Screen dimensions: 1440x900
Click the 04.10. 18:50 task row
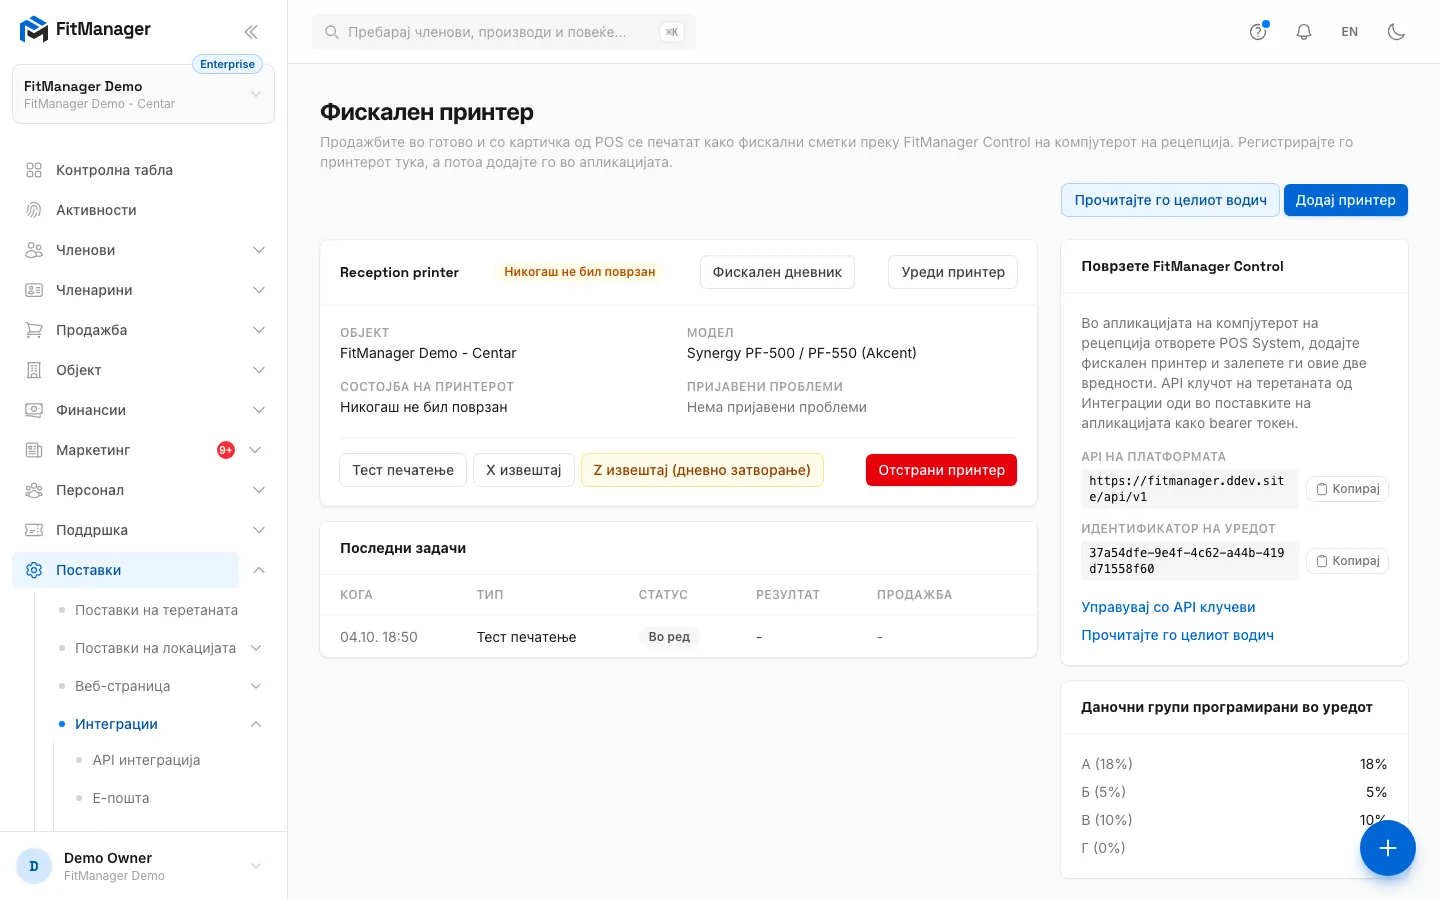pos(678,637)
